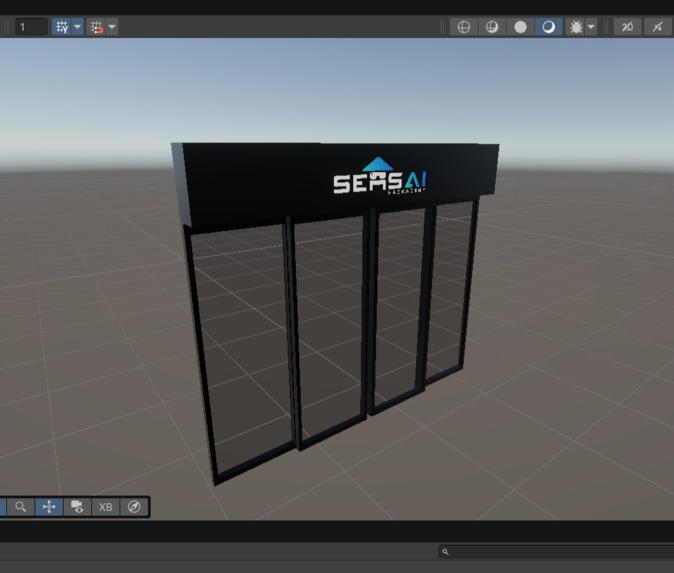Toggle grid snapping magnet icon
The height and width of the screenshot is (573, 674).
pos(96,27)
